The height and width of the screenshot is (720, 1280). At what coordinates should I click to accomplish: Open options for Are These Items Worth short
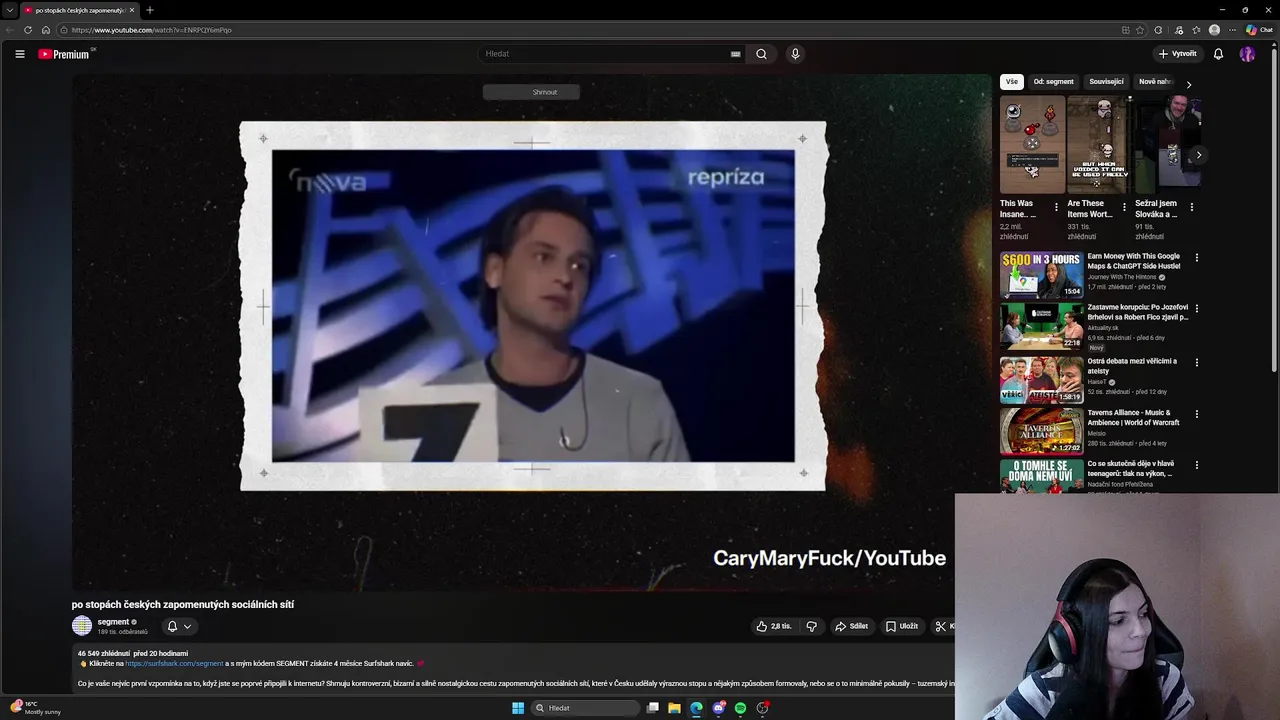pos(1124,207)
